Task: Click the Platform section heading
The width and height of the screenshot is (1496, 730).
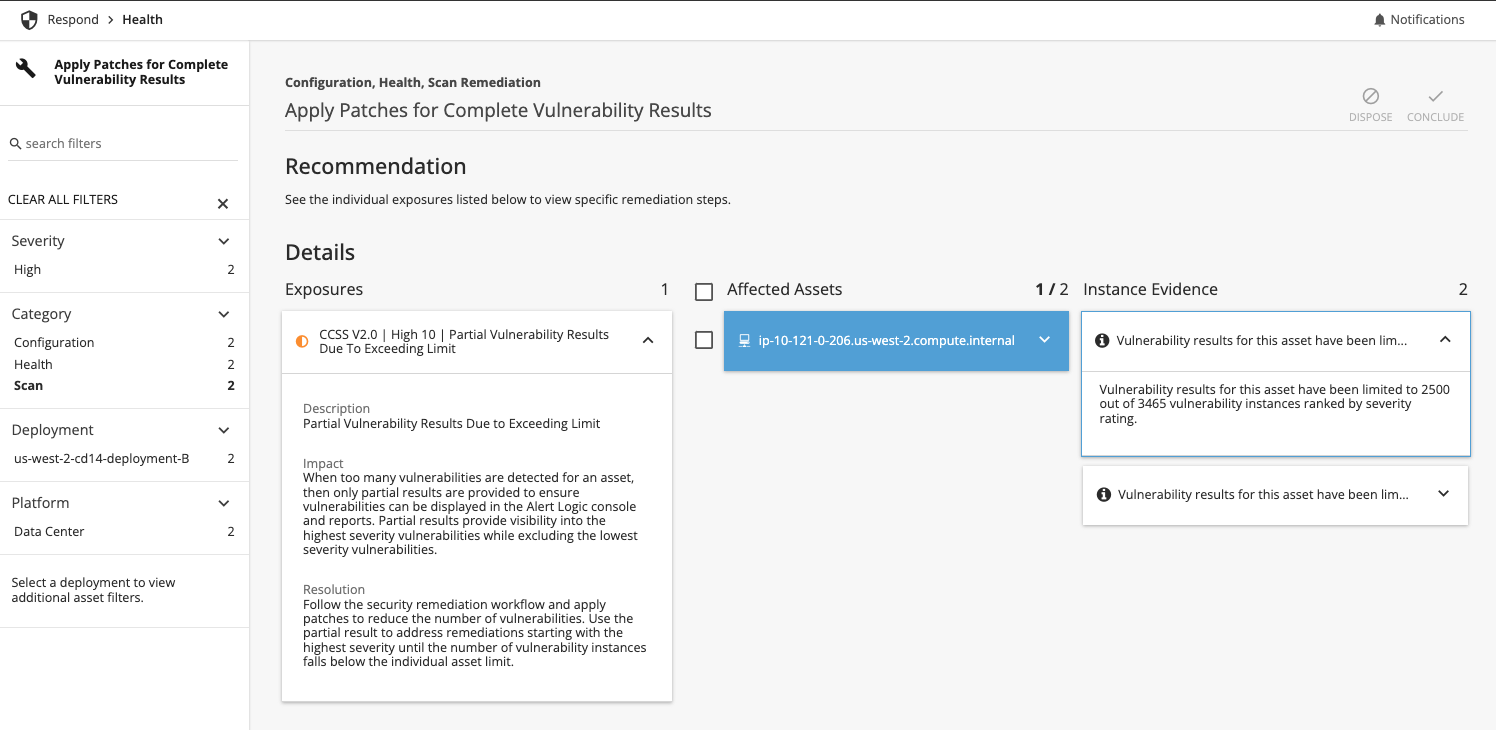Action: (x=40, y=503)
